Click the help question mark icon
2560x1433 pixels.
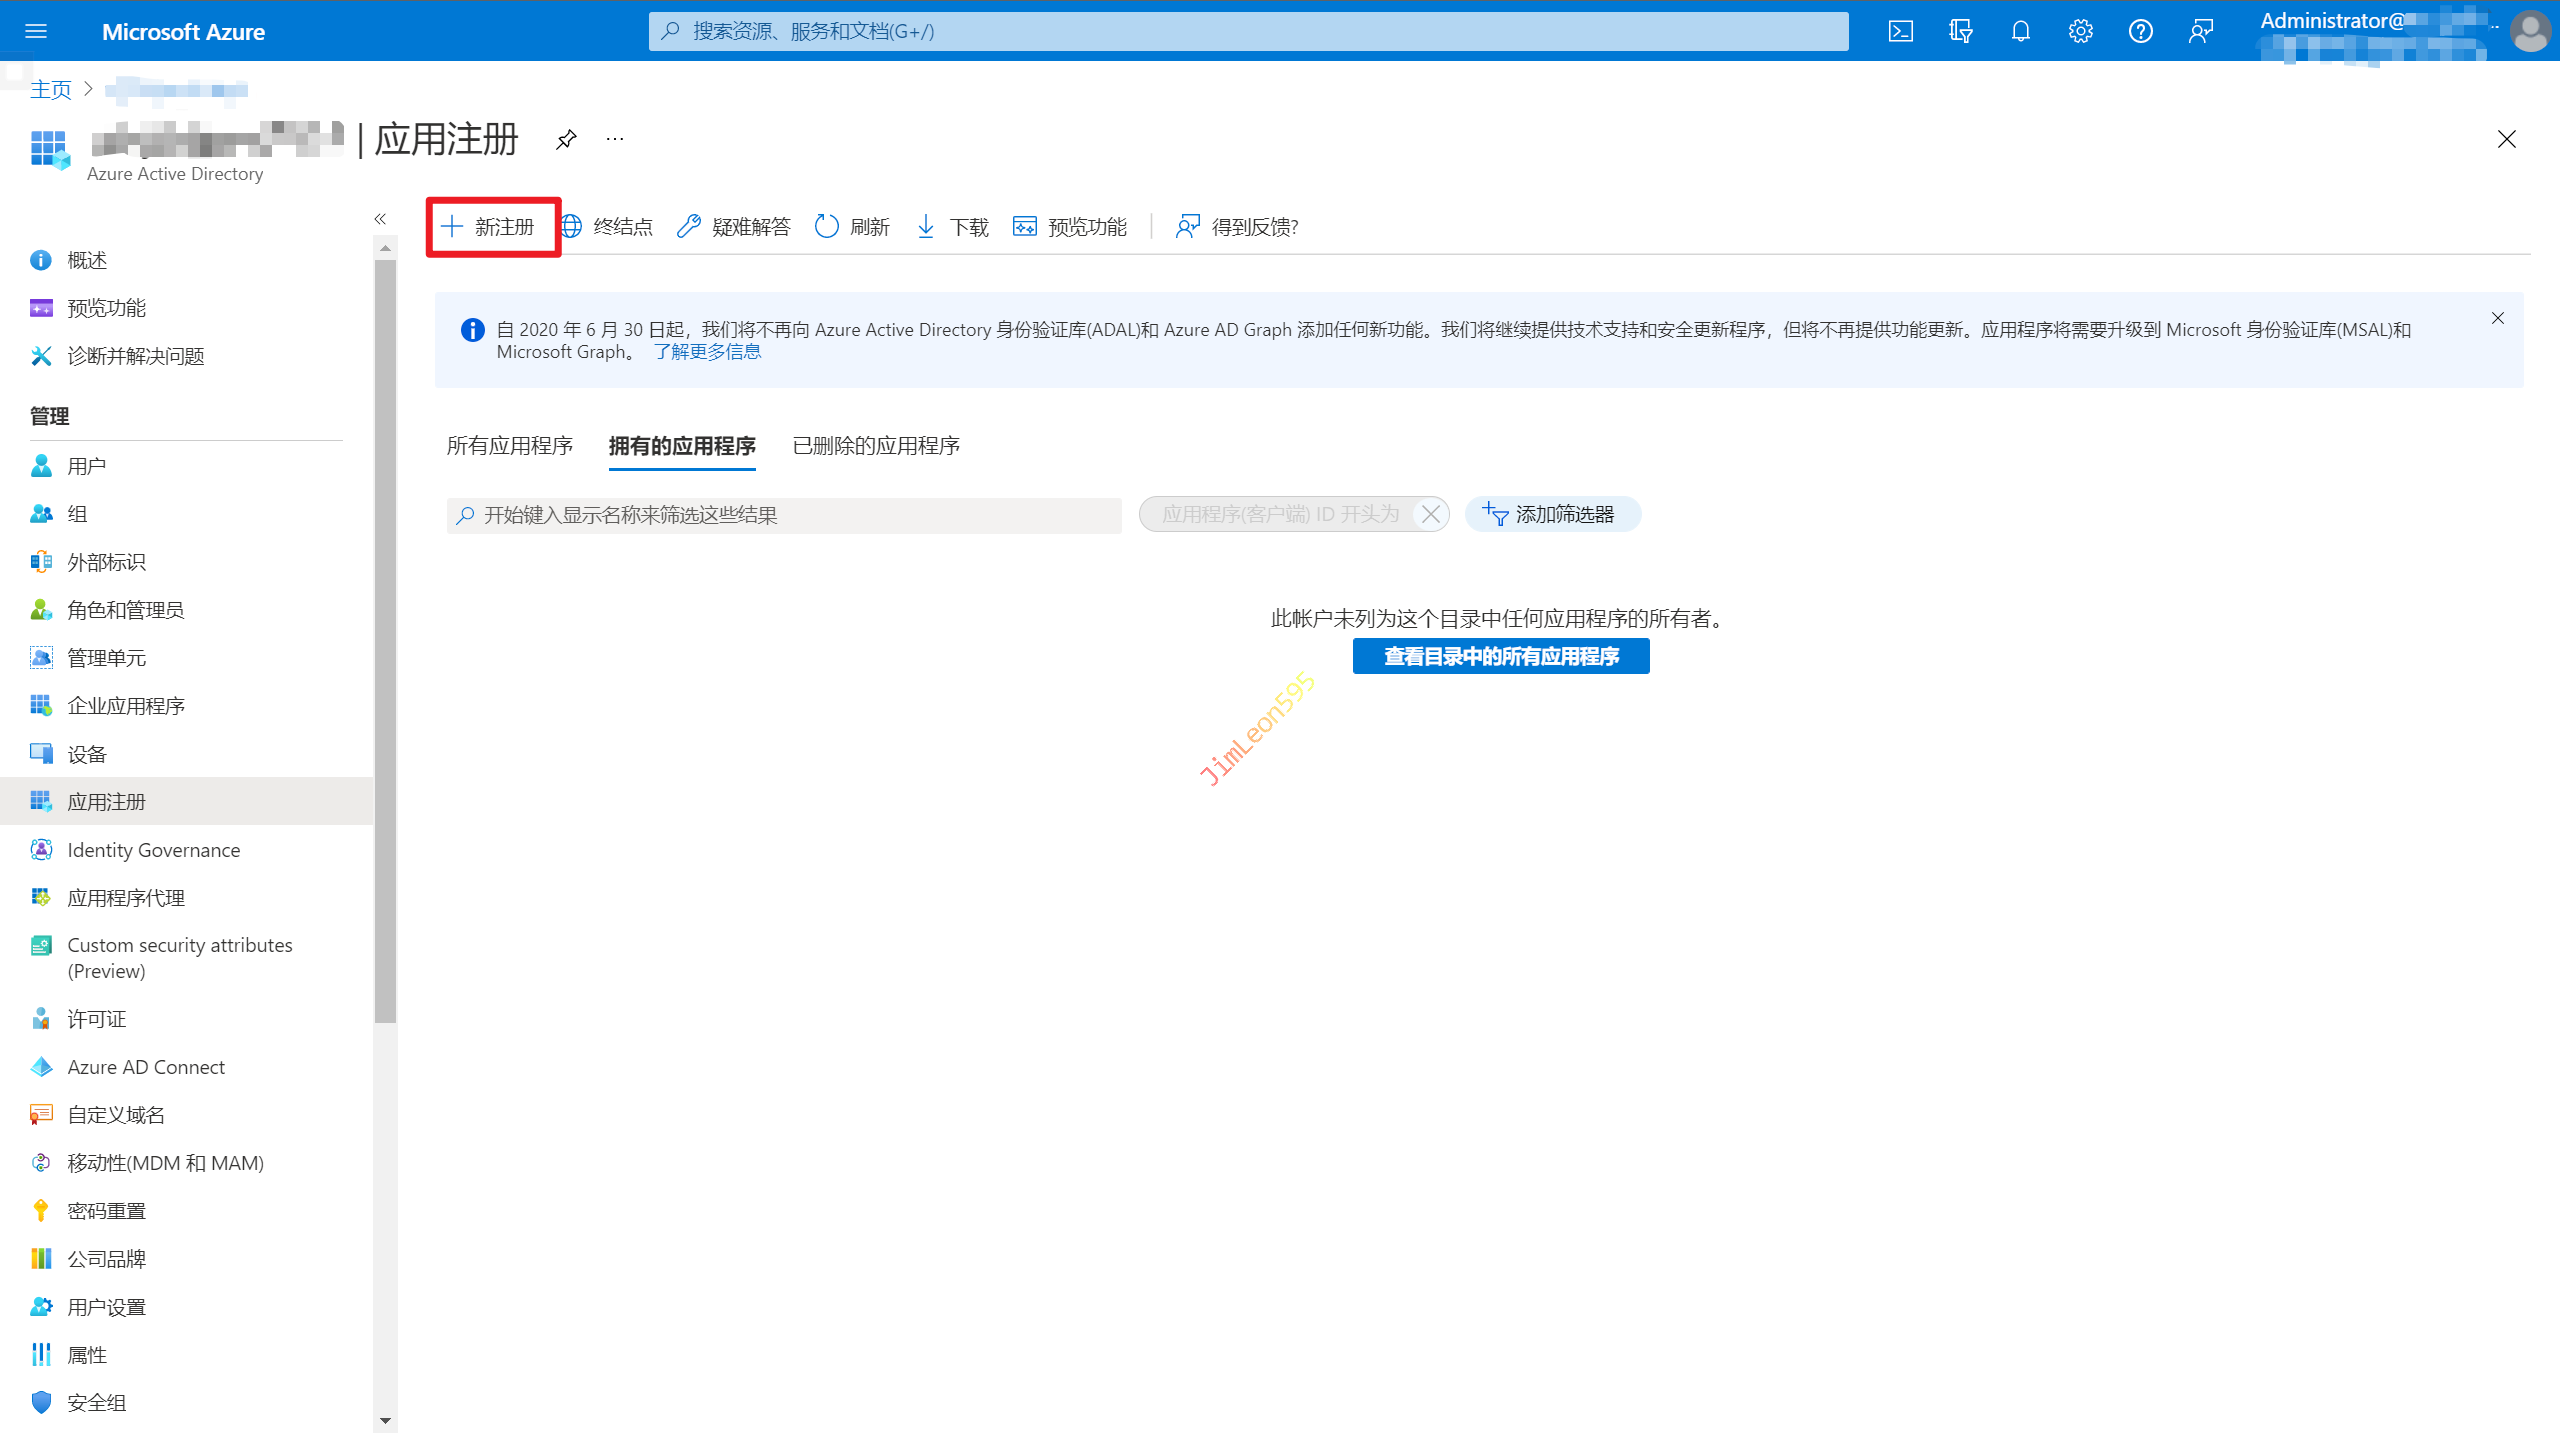click(x=2140, y=31)
